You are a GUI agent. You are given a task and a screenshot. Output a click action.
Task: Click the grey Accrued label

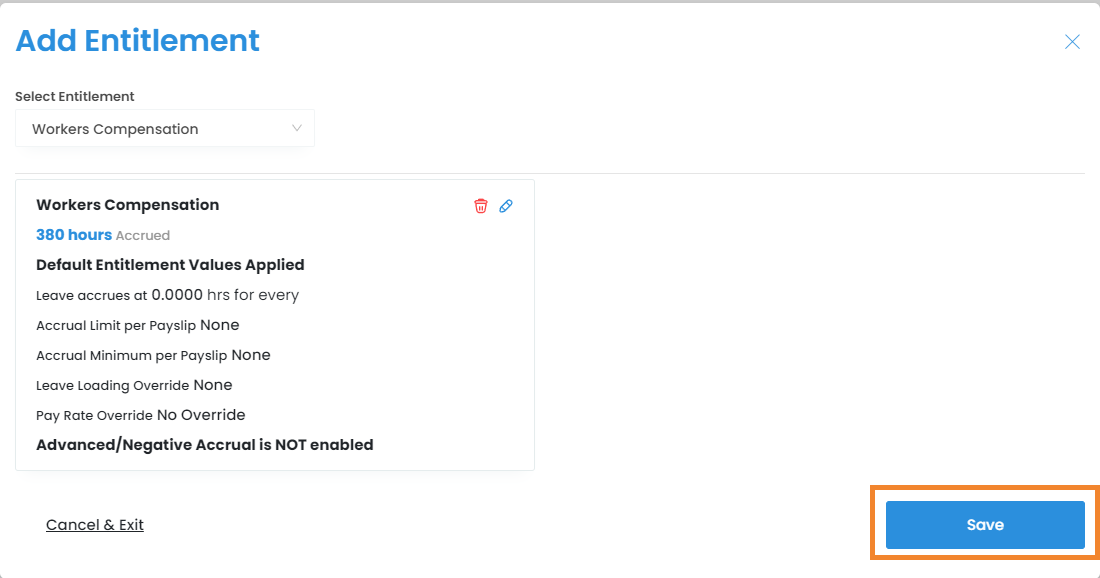[143, 236]
